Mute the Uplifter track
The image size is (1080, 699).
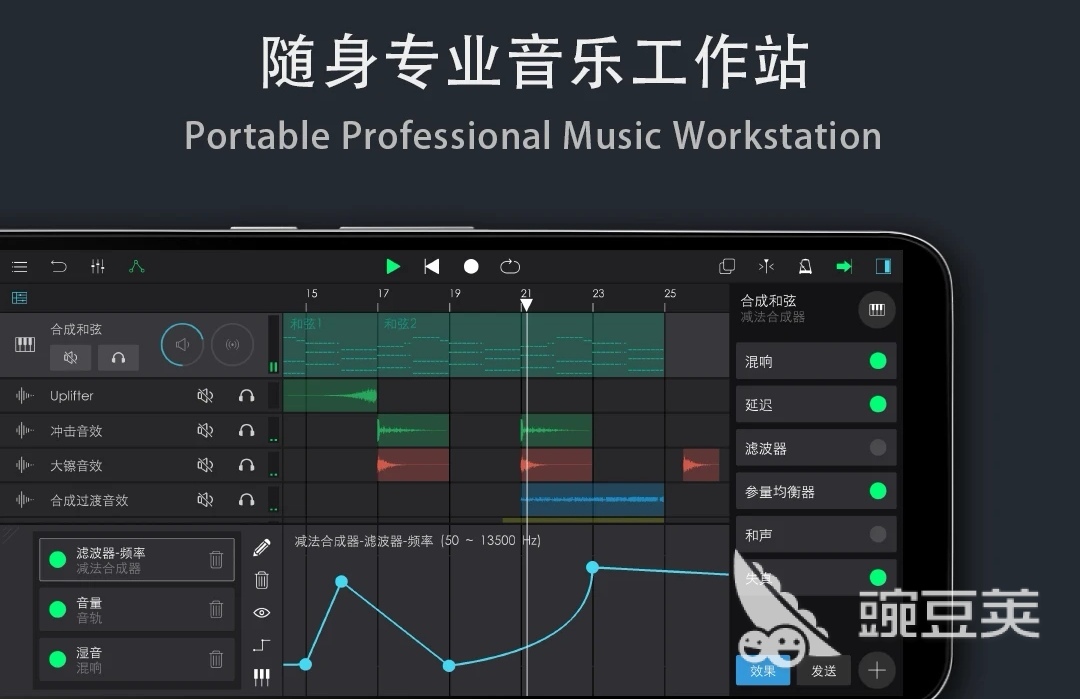click(x=205, y=396)
